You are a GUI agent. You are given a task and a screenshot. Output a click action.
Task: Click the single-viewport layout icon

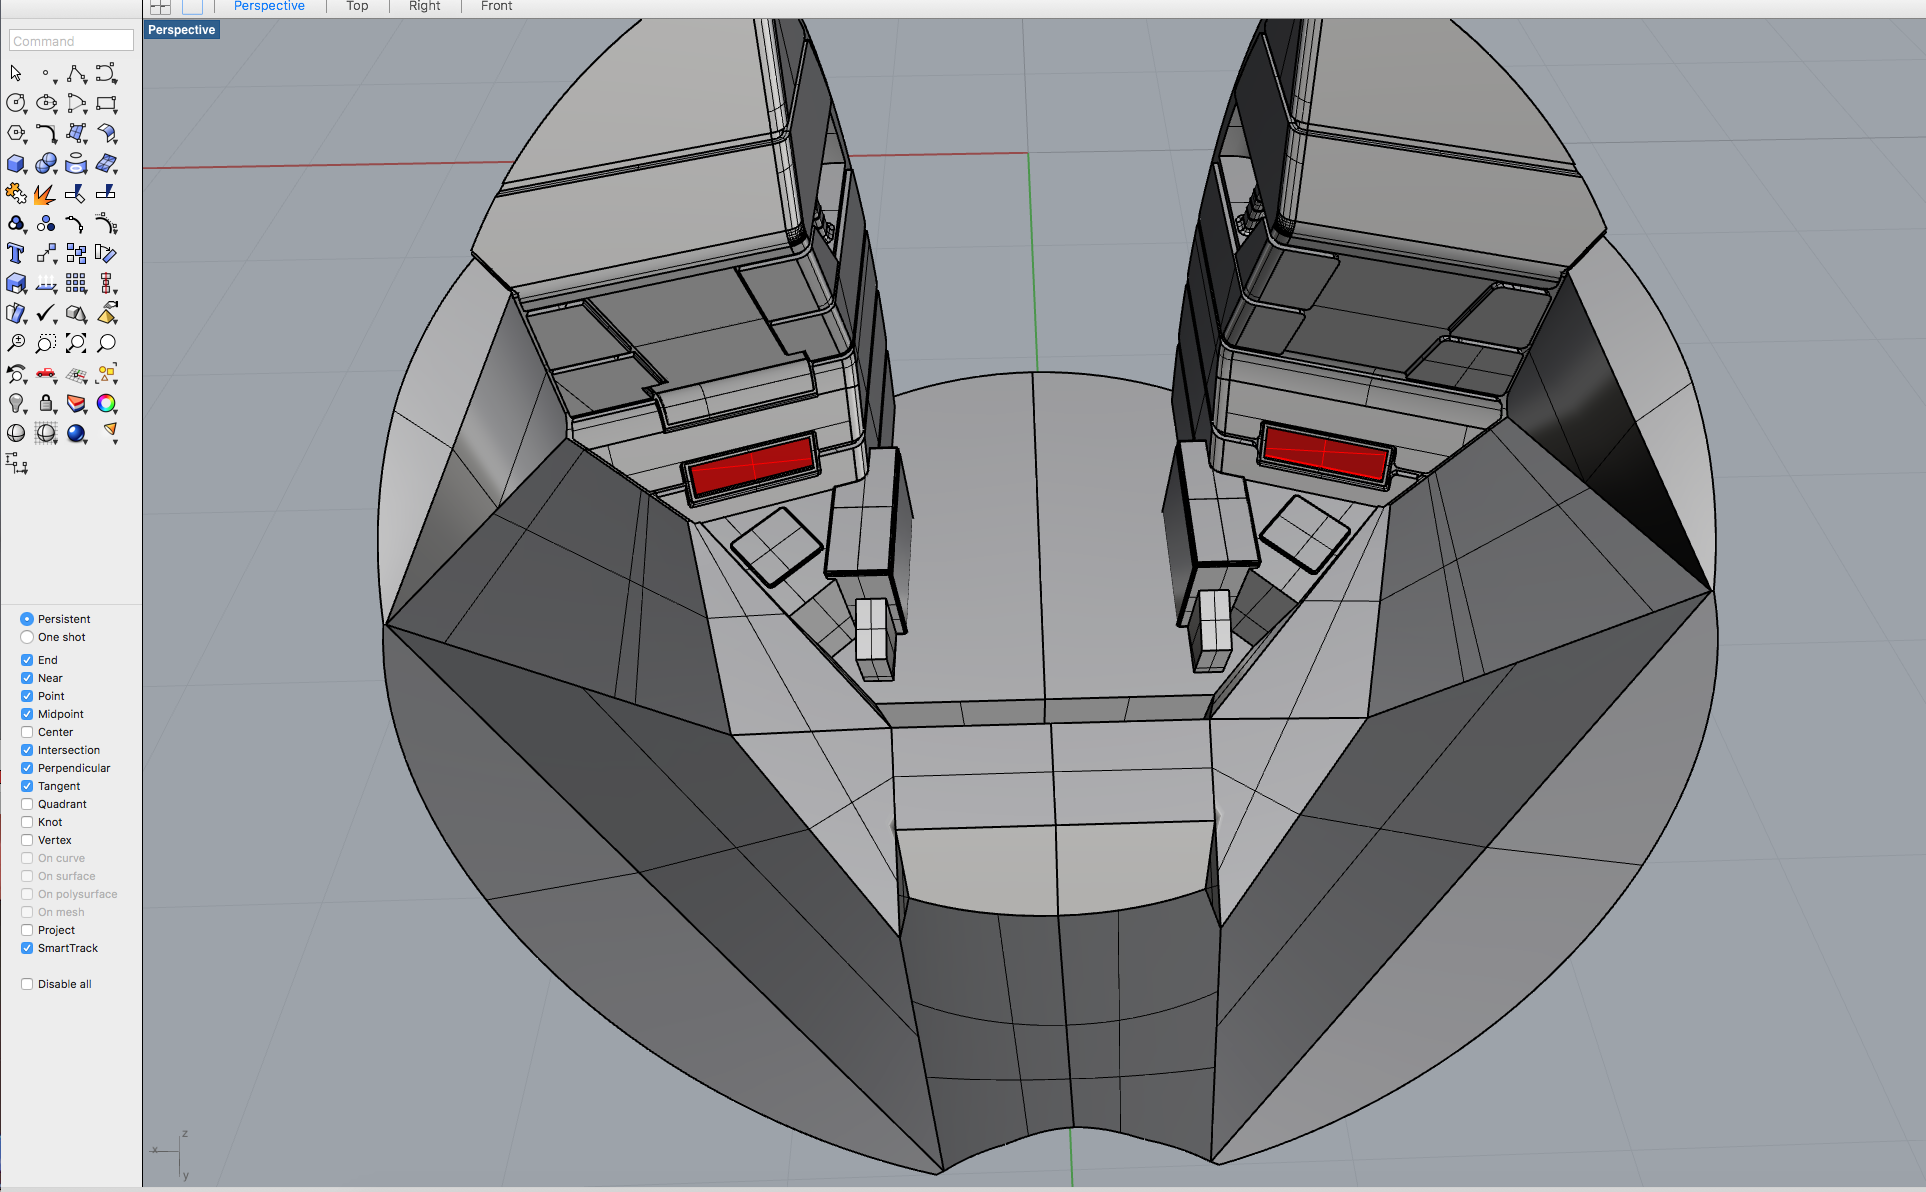(192, 6)
